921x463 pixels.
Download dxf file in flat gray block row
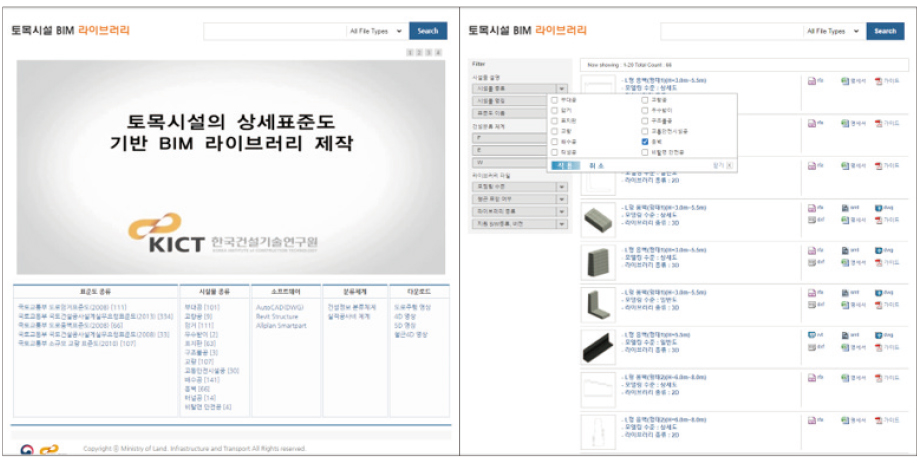[816, 220]
